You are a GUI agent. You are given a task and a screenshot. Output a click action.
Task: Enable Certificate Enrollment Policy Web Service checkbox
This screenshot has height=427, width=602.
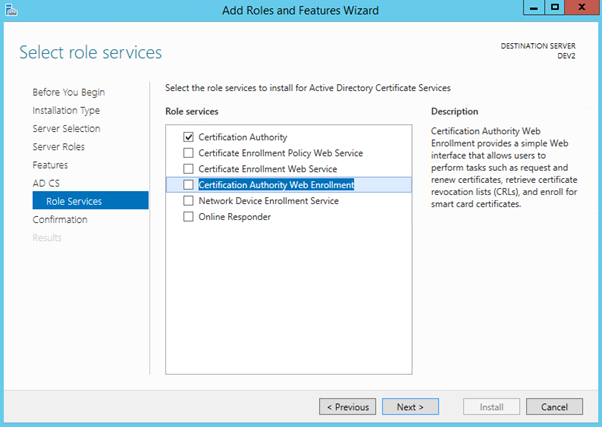coord(188,153)
